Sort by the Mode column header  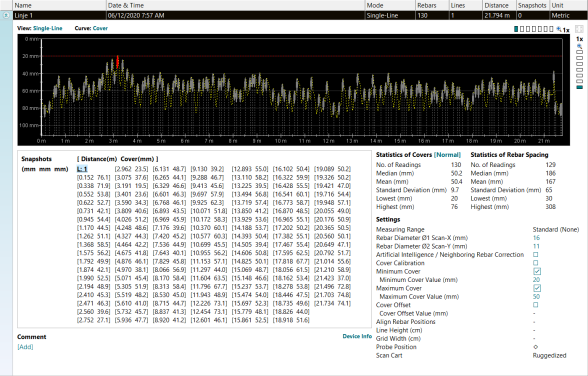tap(390, 5)
